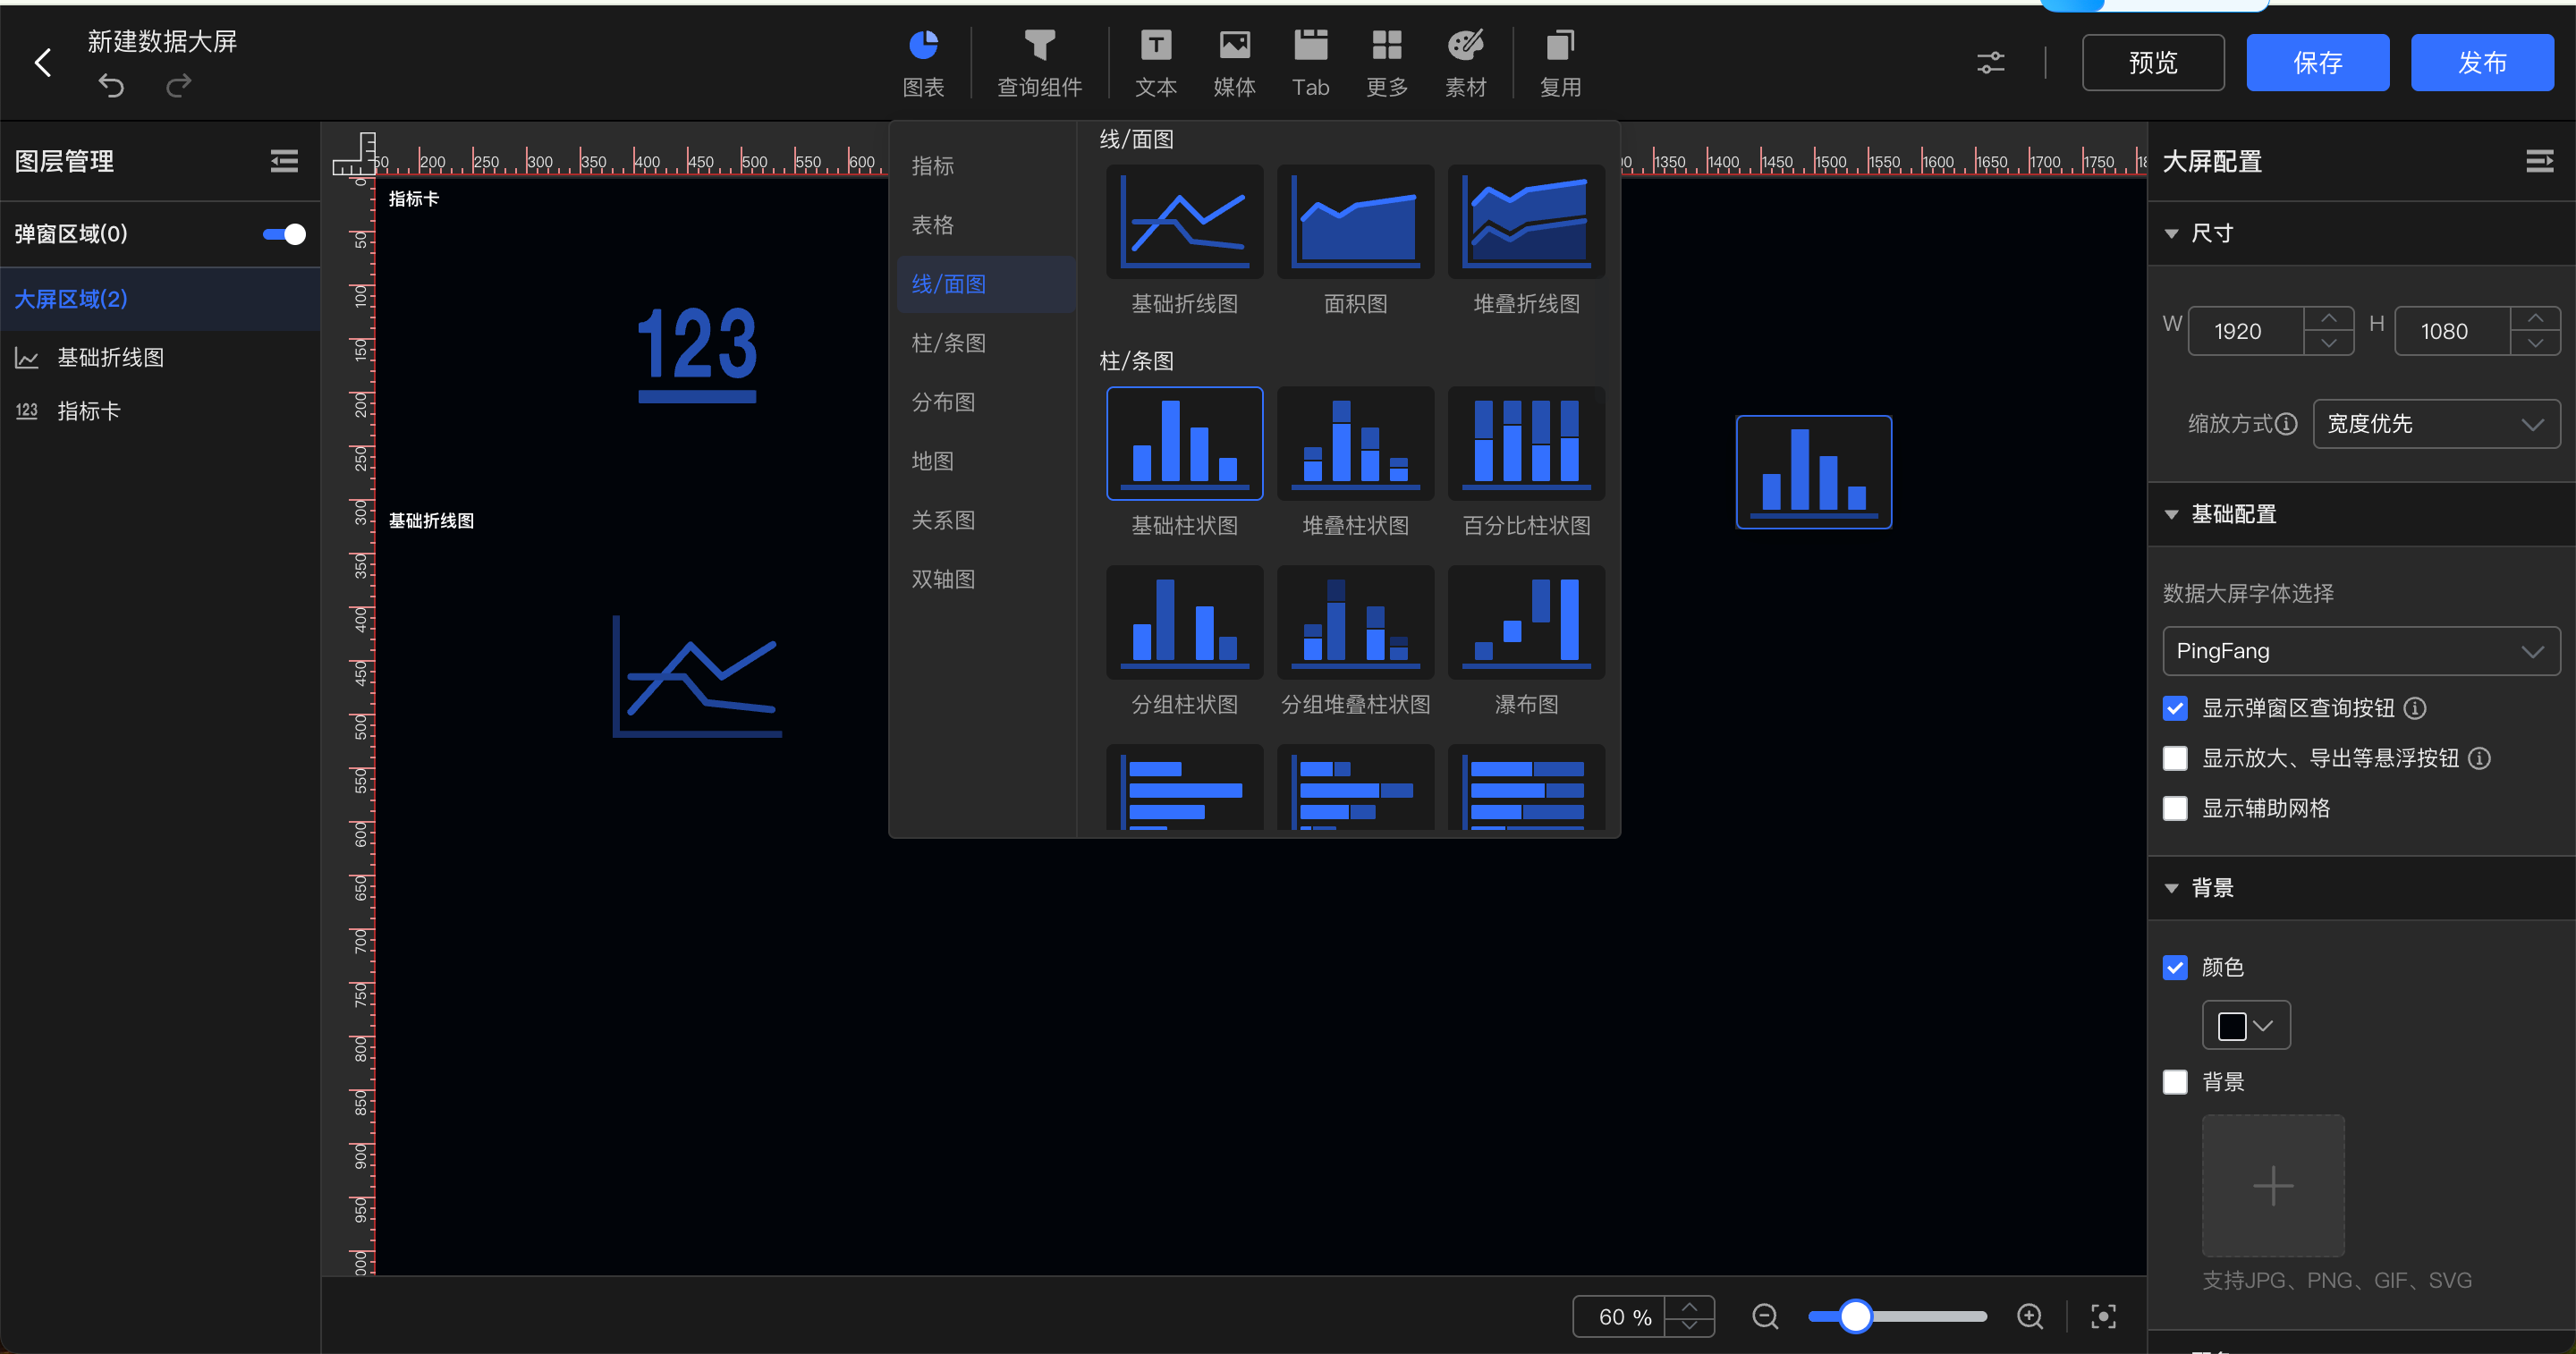The height and width of the screenshot is (1354, 2576).
Task: Click the fit-to-screen icon at bottom right
Action: [x=2103, y=1316]
